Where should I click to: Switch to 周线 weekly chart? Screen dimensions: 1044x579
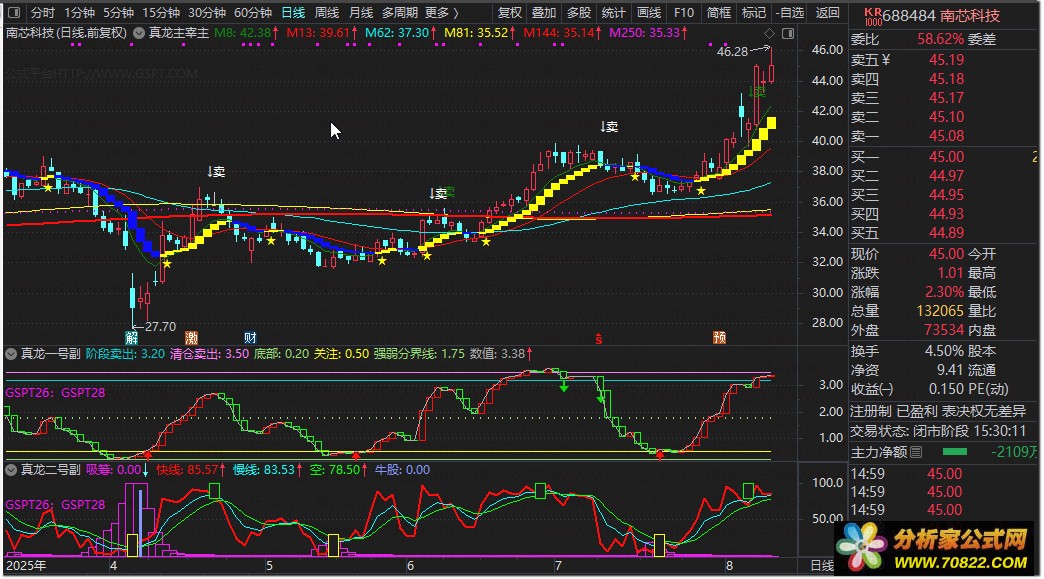tap(327, 13)
